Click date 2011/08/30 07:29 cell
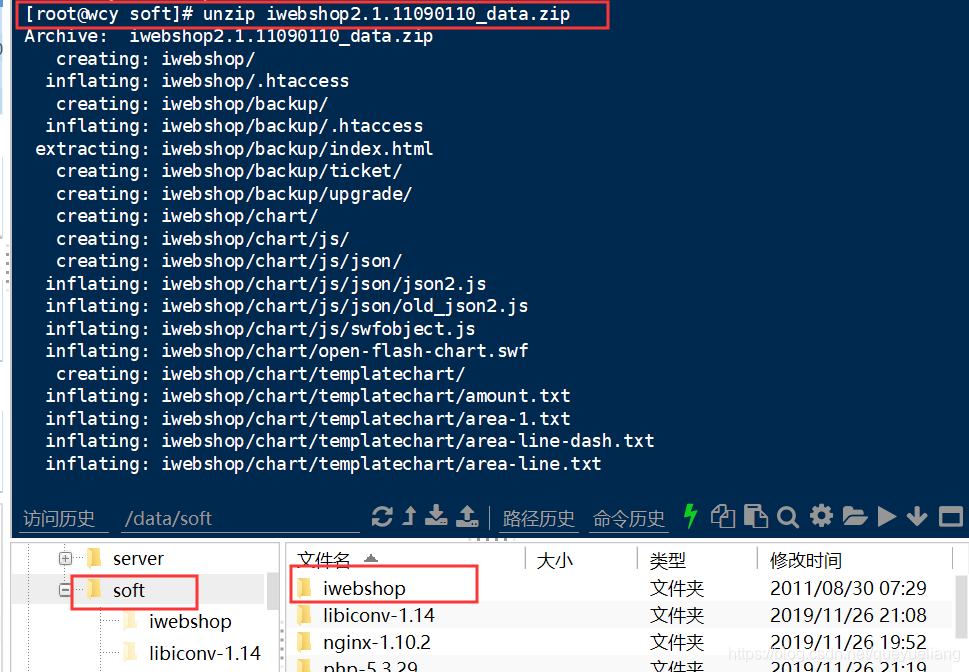969x672 pixels. [848, 588]
